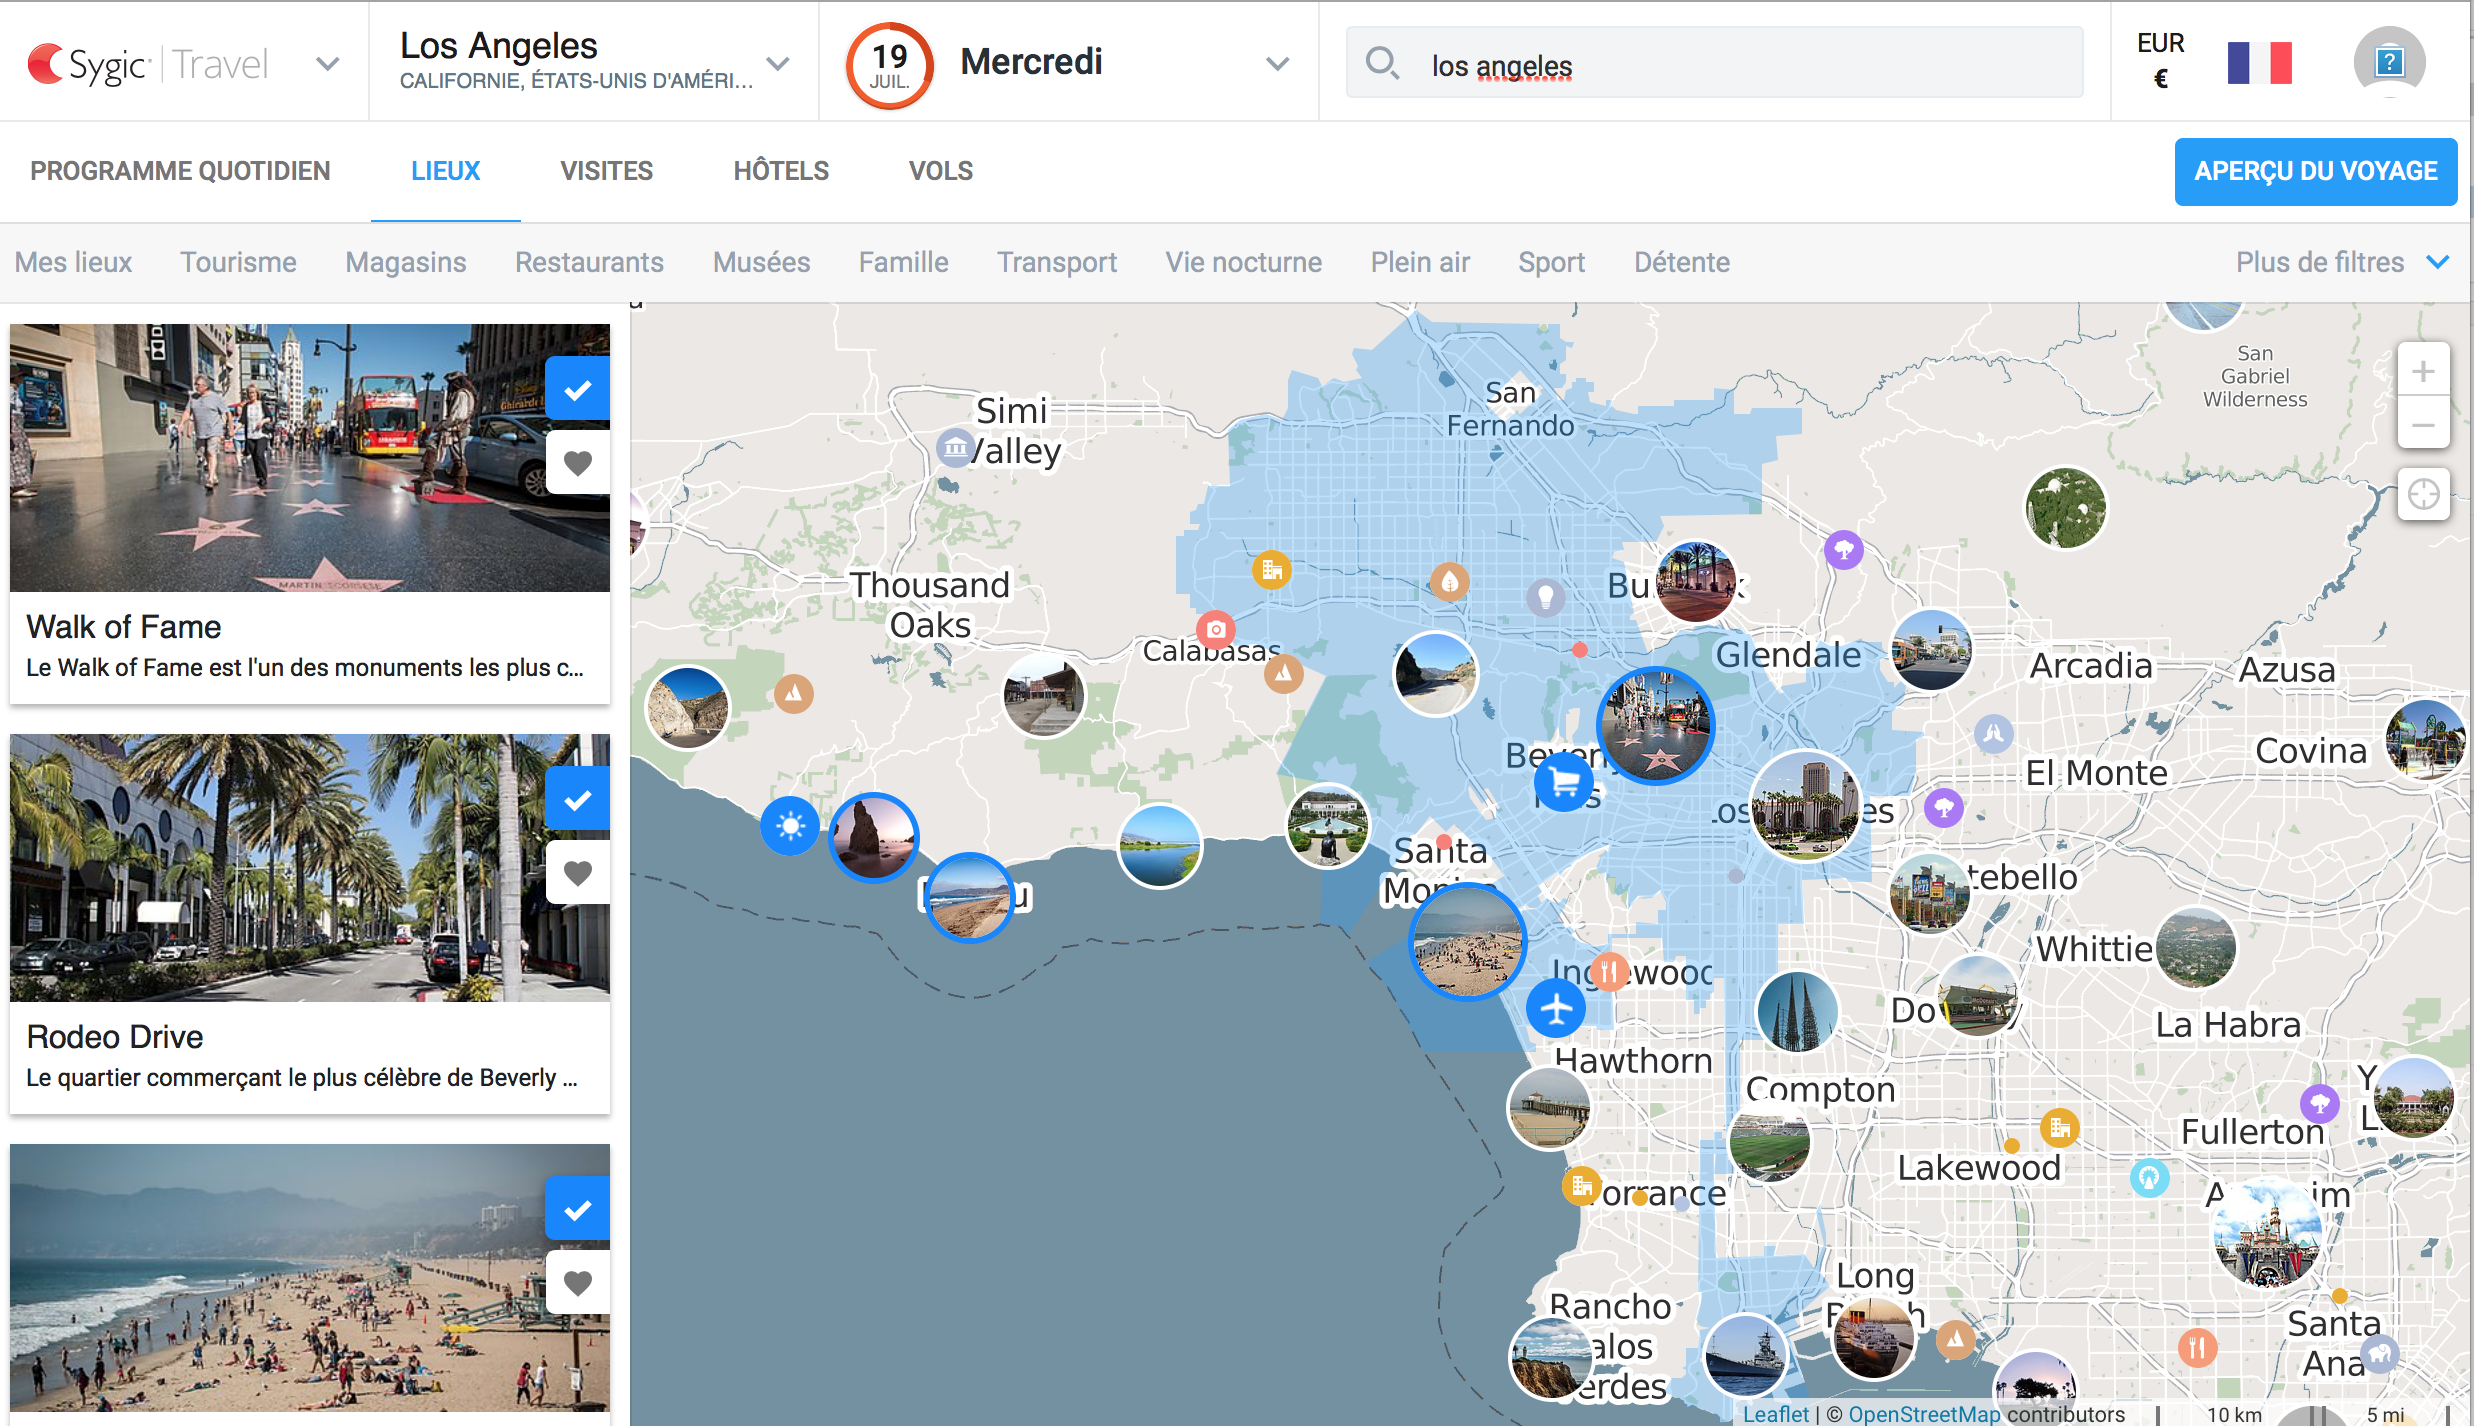This screenshot has width=2474, height=1426.
Task: Click the airplane airport marker on map
Action: coord(1556,1008)
